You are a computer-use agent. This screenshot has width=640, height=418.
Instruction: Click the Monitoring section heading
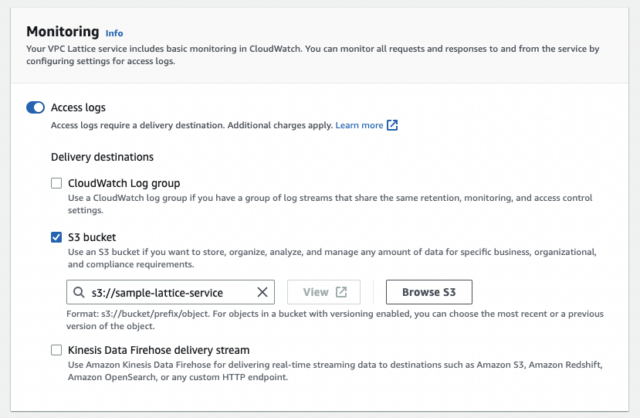click(x=62, y=31)
